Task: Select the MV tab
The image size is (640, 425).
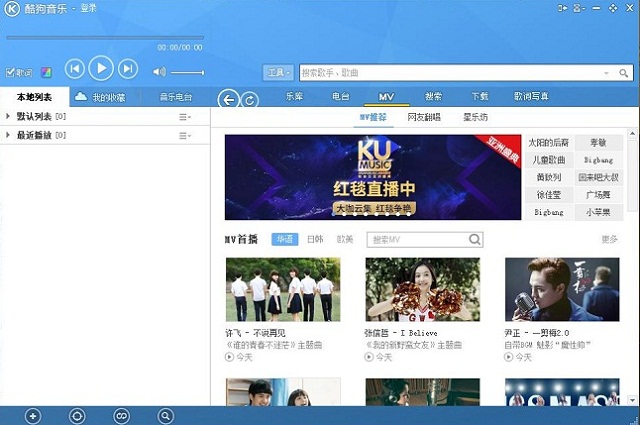Action: 386,97
